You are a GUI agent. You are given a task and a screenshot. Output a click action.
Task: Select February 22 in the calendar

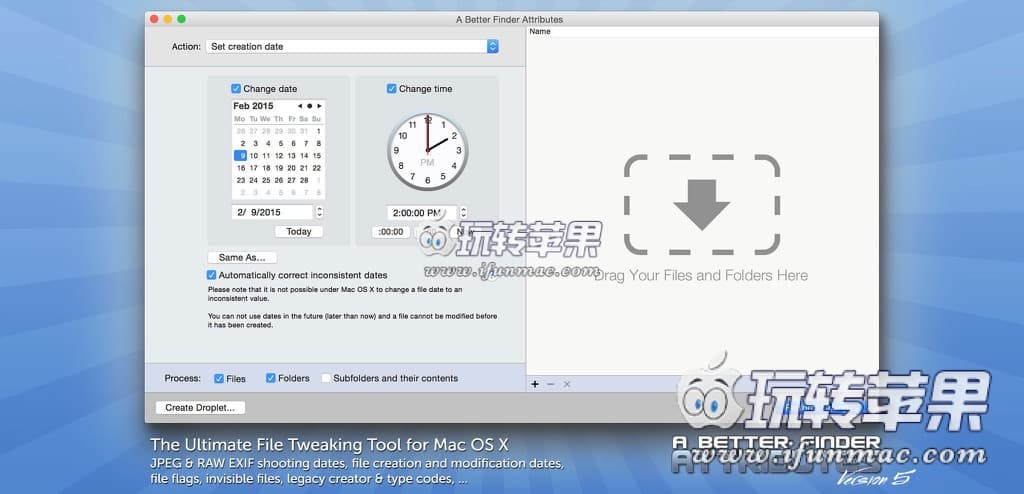click(317, 168)
